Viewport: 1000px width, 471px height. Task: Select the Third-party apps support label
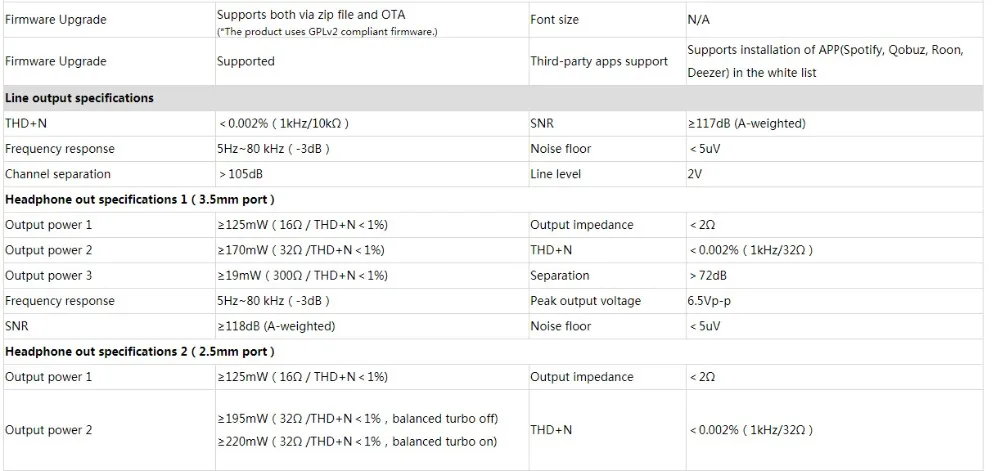pyautogui.click(x=599, y=61)
